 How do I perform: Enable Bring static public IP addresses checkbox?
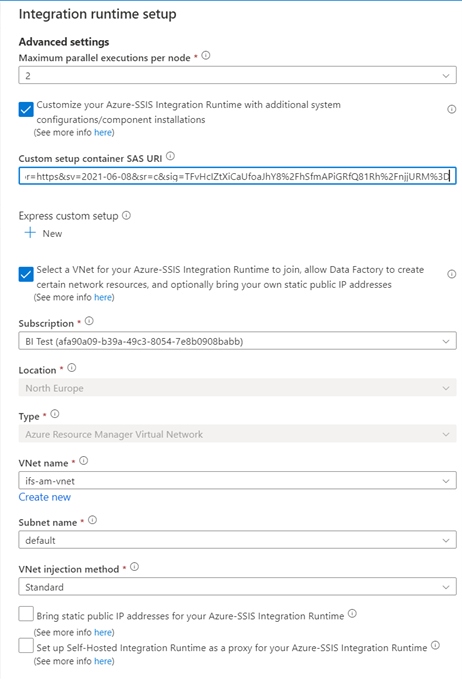pos(26,614)
